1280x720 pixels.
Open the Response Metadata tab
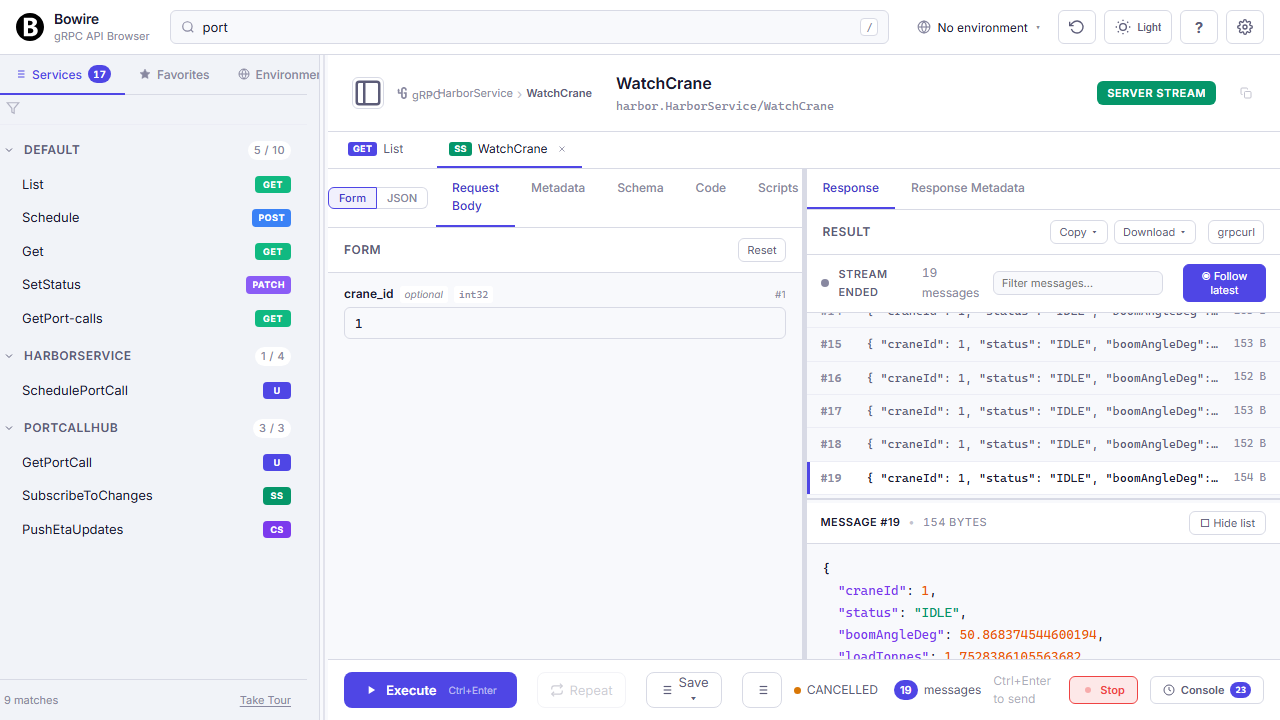(x=967, y=188)
